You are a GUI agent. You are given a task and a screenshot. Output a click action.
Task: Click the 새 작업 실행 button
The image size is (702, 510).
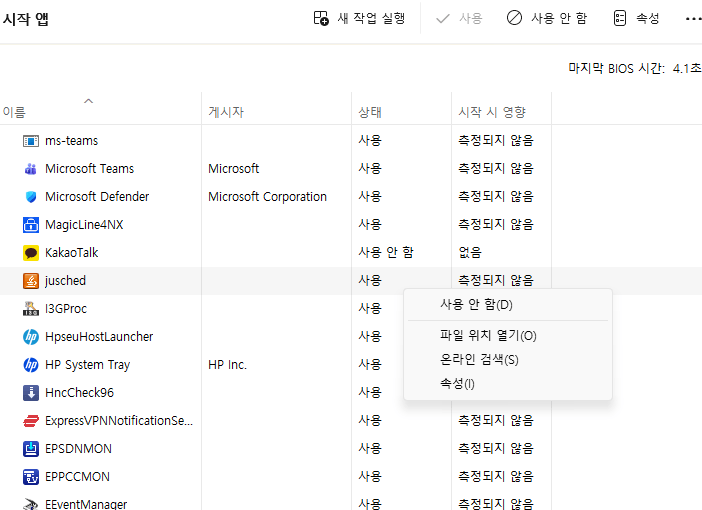[359, 19]
